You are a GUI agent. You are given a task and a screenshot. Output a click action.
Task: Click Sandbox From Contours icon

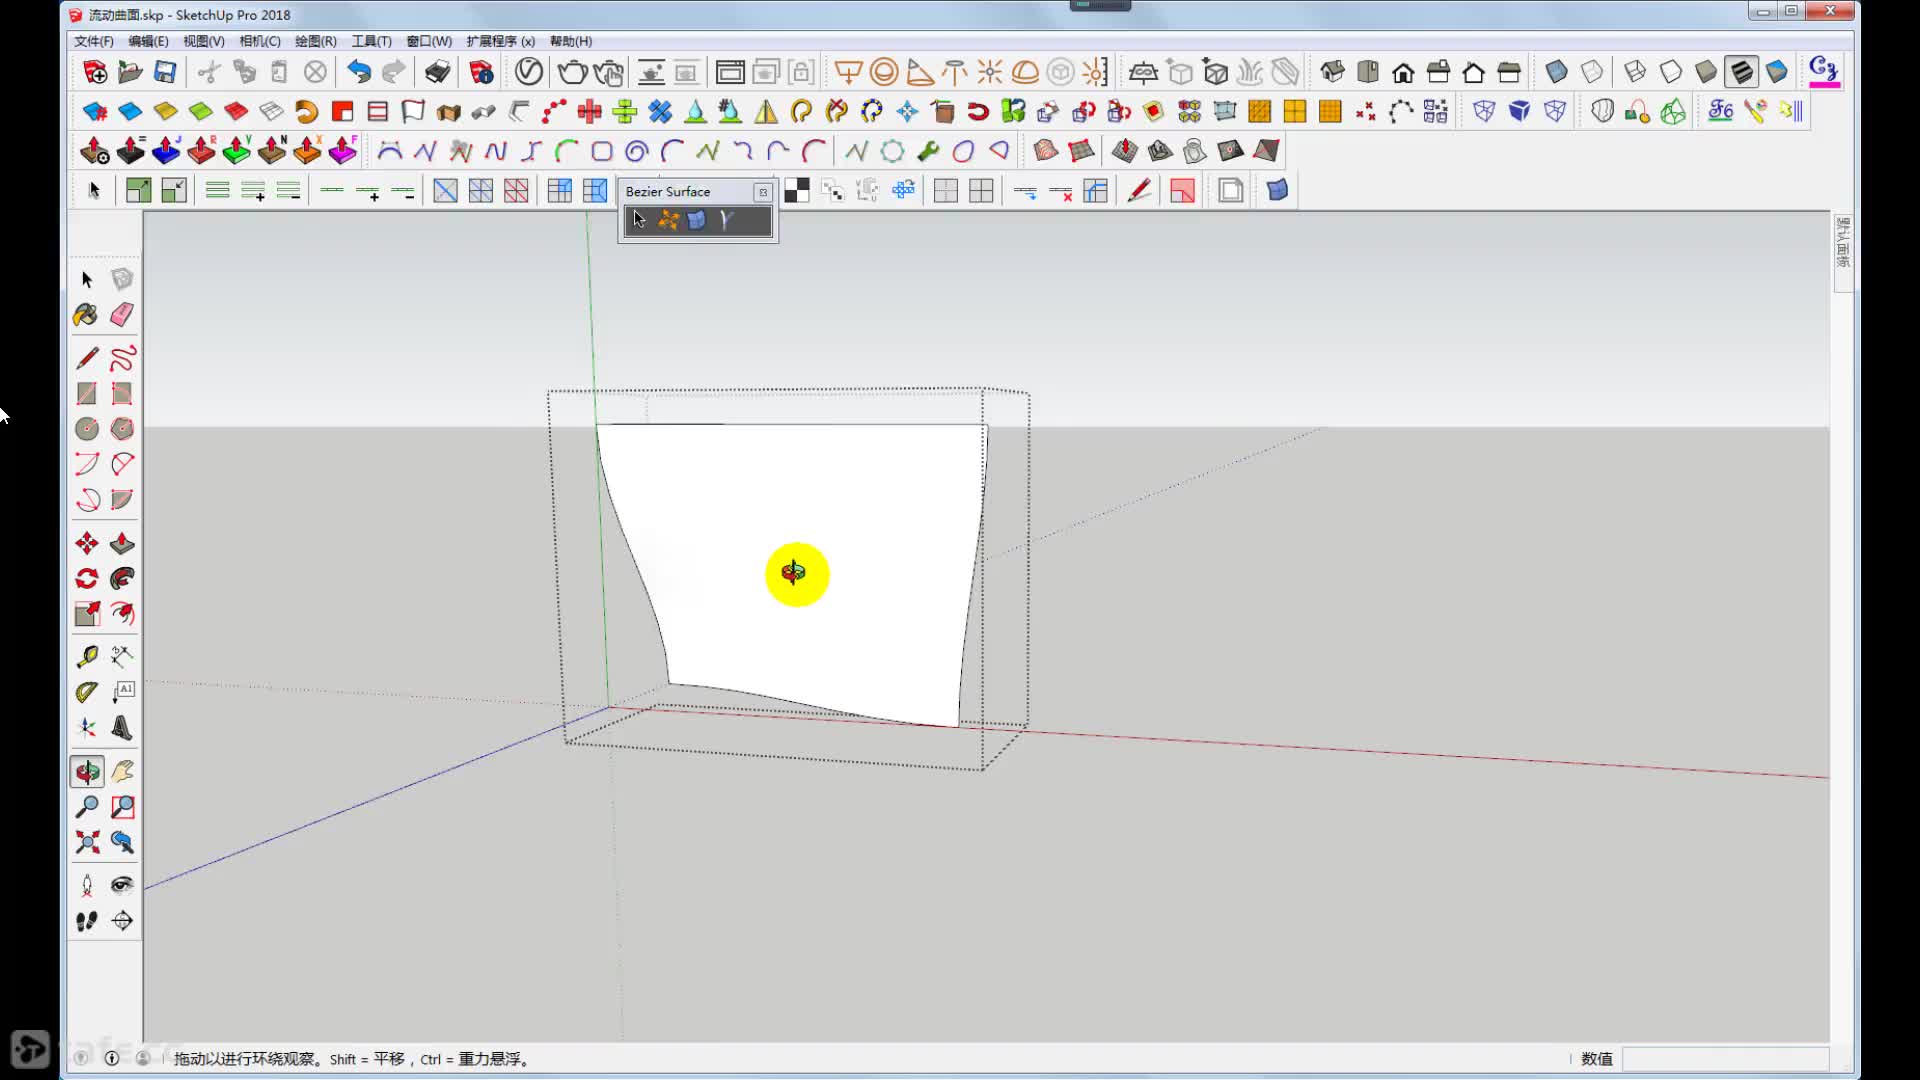pos(1045,151)
